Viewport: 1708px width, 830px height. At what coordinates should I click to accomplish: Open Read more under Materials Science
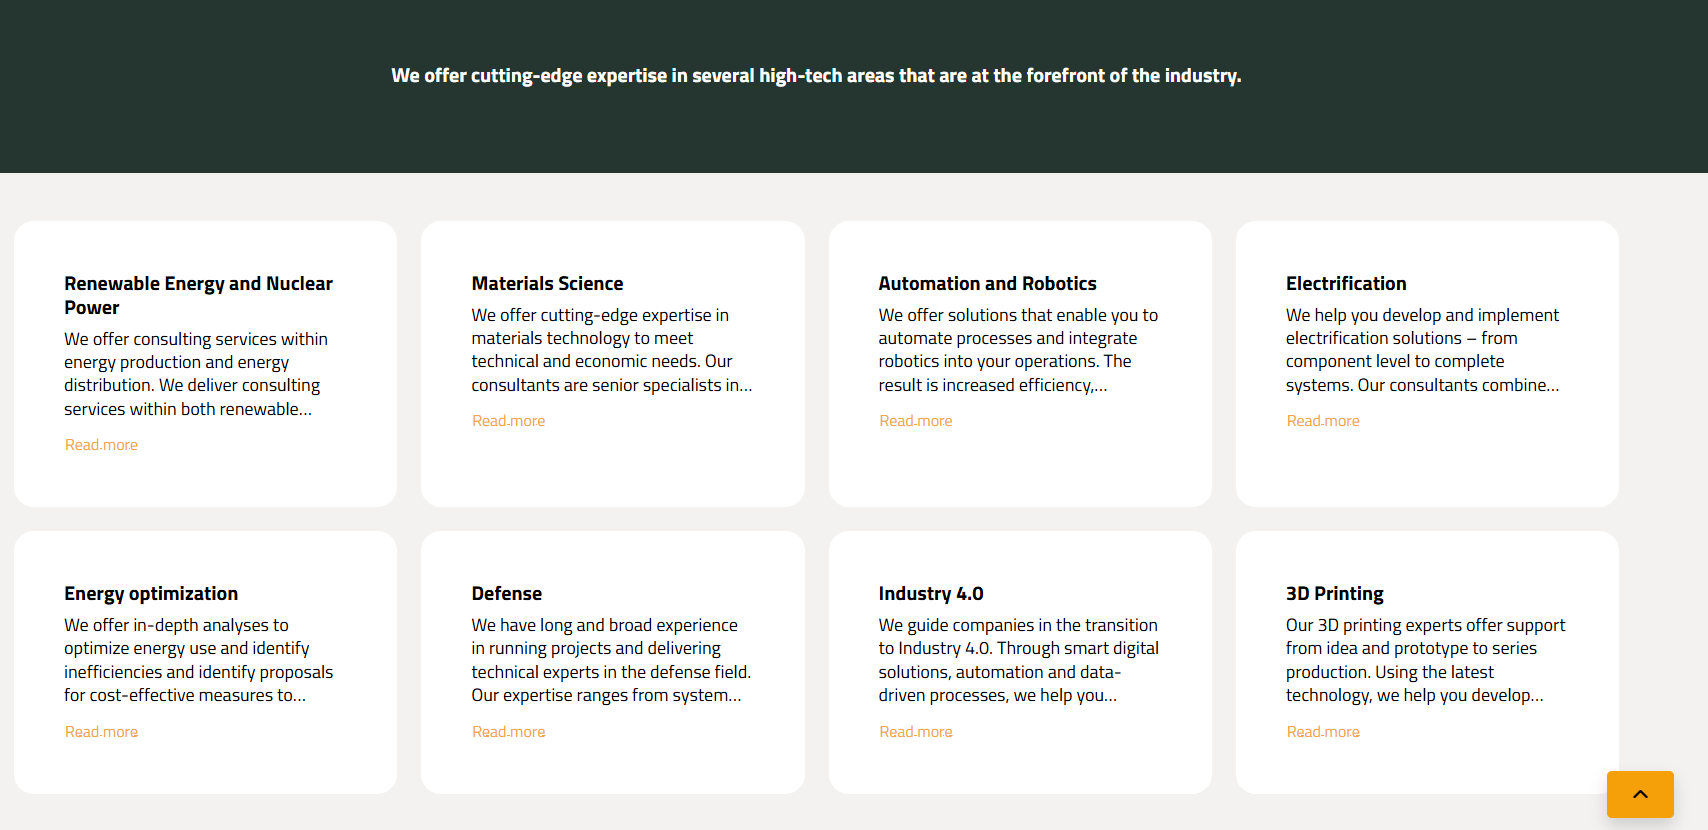pos(508,421)
